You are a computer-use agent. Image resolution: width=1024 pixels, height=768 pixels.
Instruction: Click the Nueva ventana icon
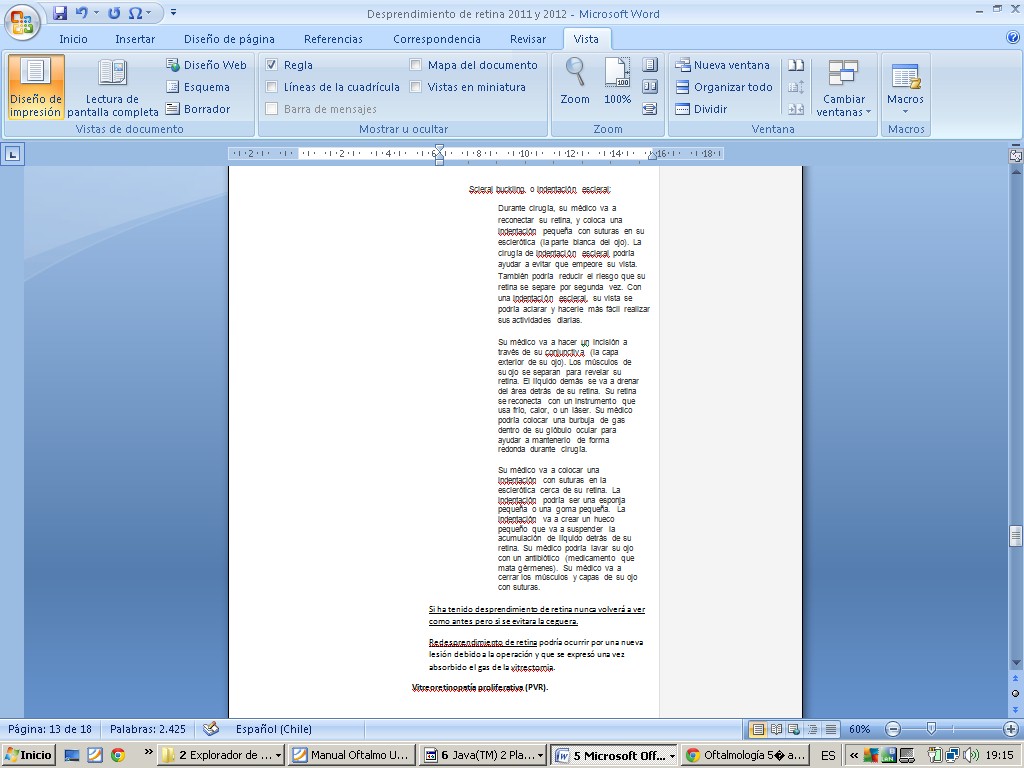[x=683, y=65]
